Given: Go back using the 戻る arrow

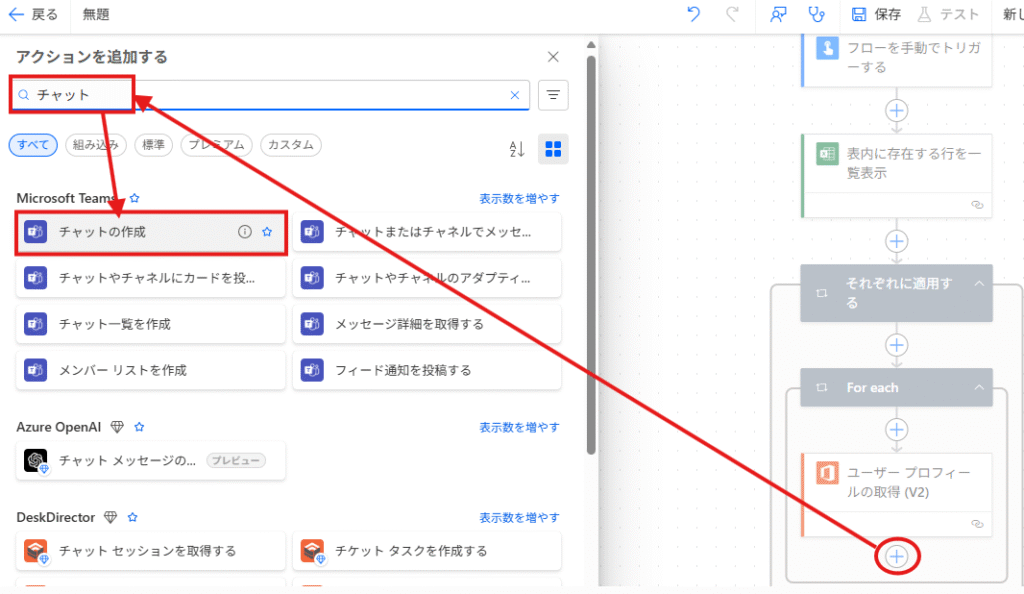Looking at the screenshot, I should pyautogui.click(x=33, y=14).
